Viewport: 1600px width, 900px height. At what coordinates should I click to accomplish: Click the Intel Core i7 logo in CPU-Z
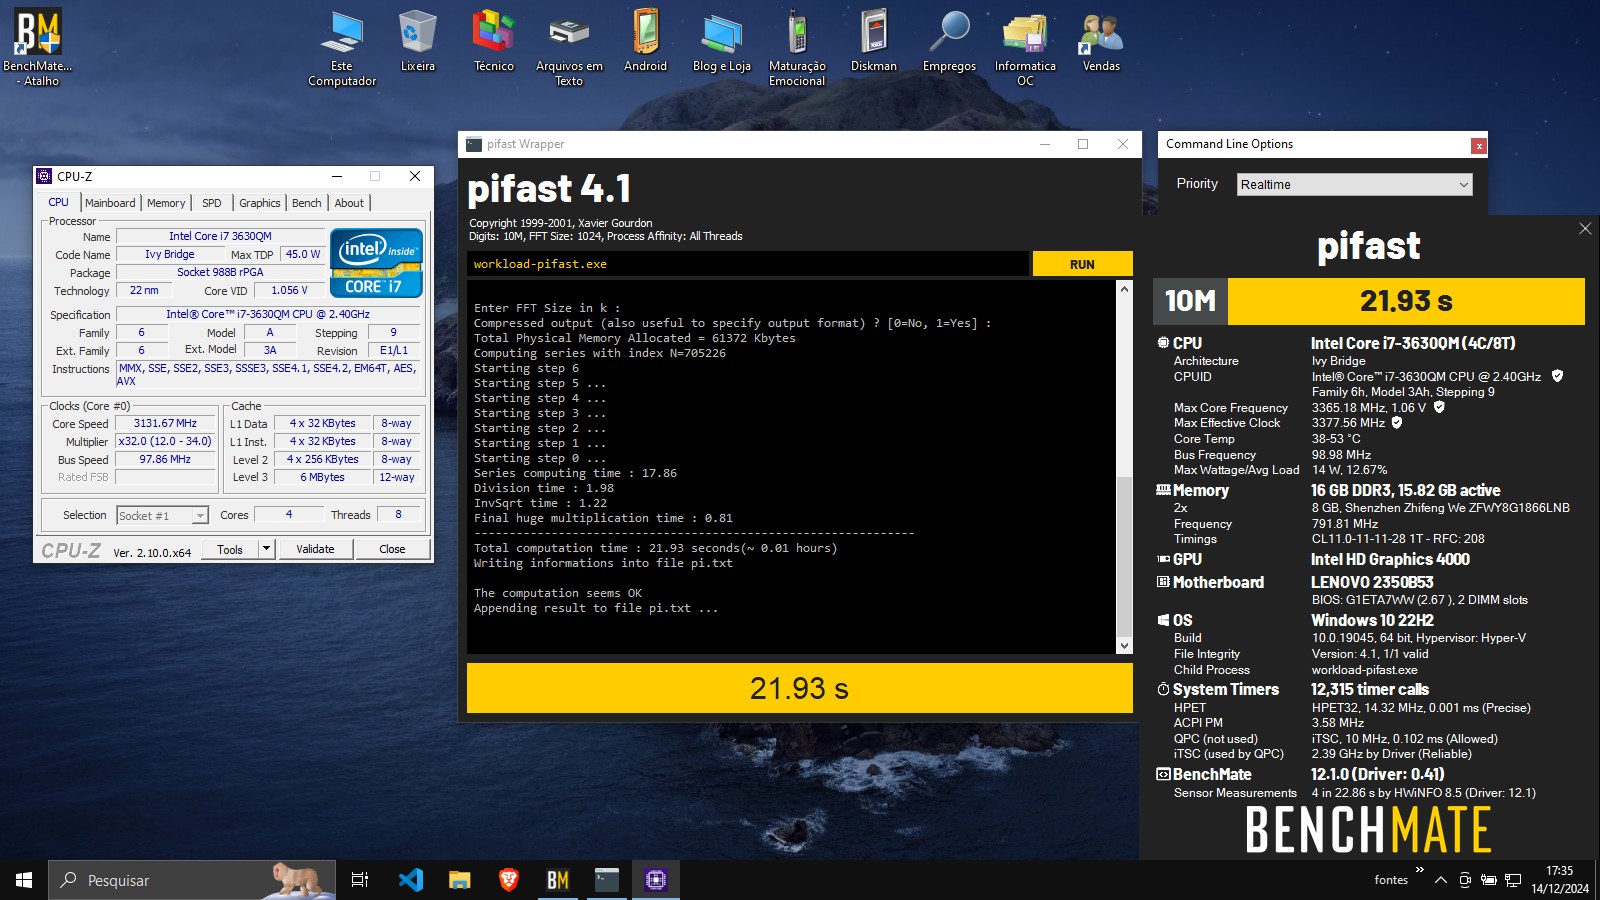click(x=376, y=263)
